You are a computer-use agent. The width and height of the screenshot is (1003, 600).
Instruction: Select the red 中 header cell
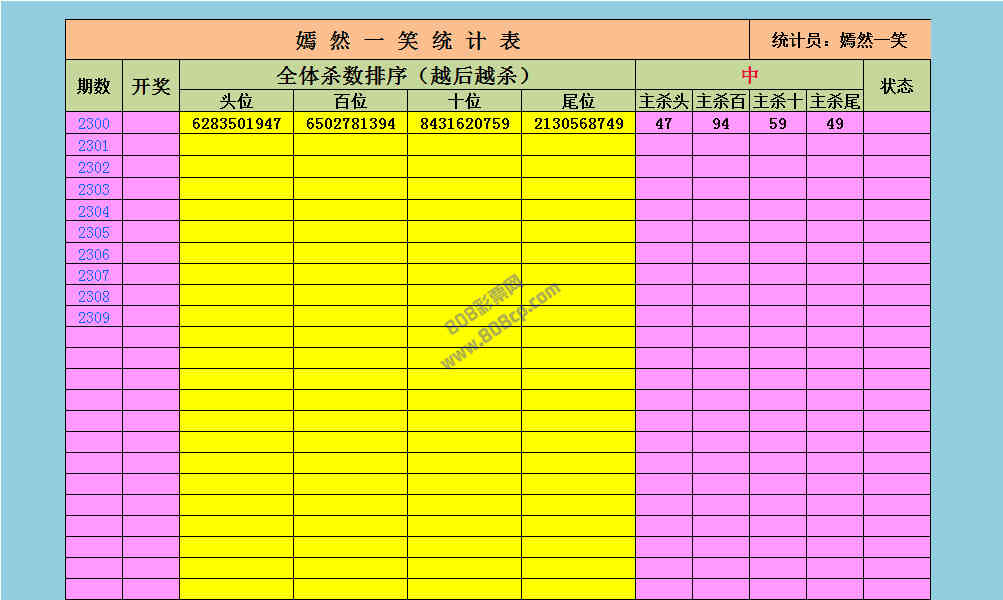click(x=749, y=75)
